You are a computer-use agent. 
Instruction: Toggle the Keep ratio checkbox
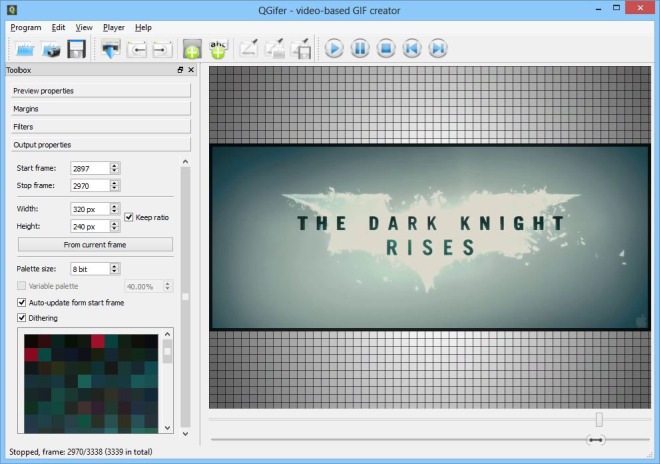129,217
